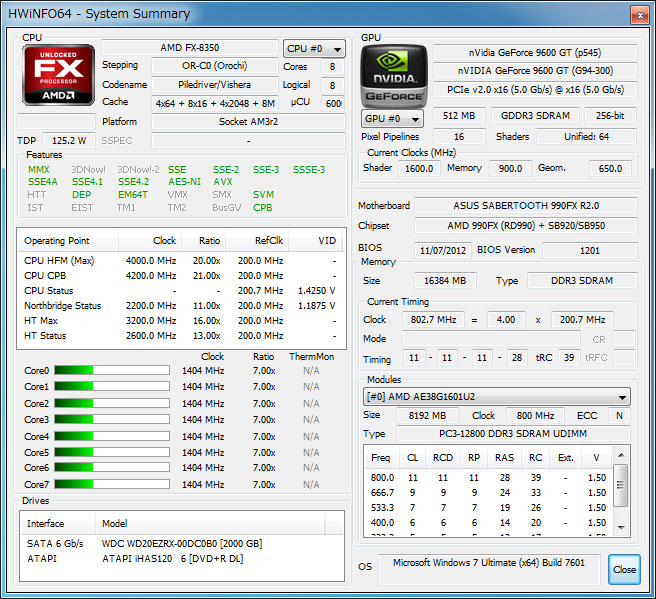Expand the memory module dropdown AMD AE38G1601U2
This screenshot has width=656, height=599.
(497, 397)
